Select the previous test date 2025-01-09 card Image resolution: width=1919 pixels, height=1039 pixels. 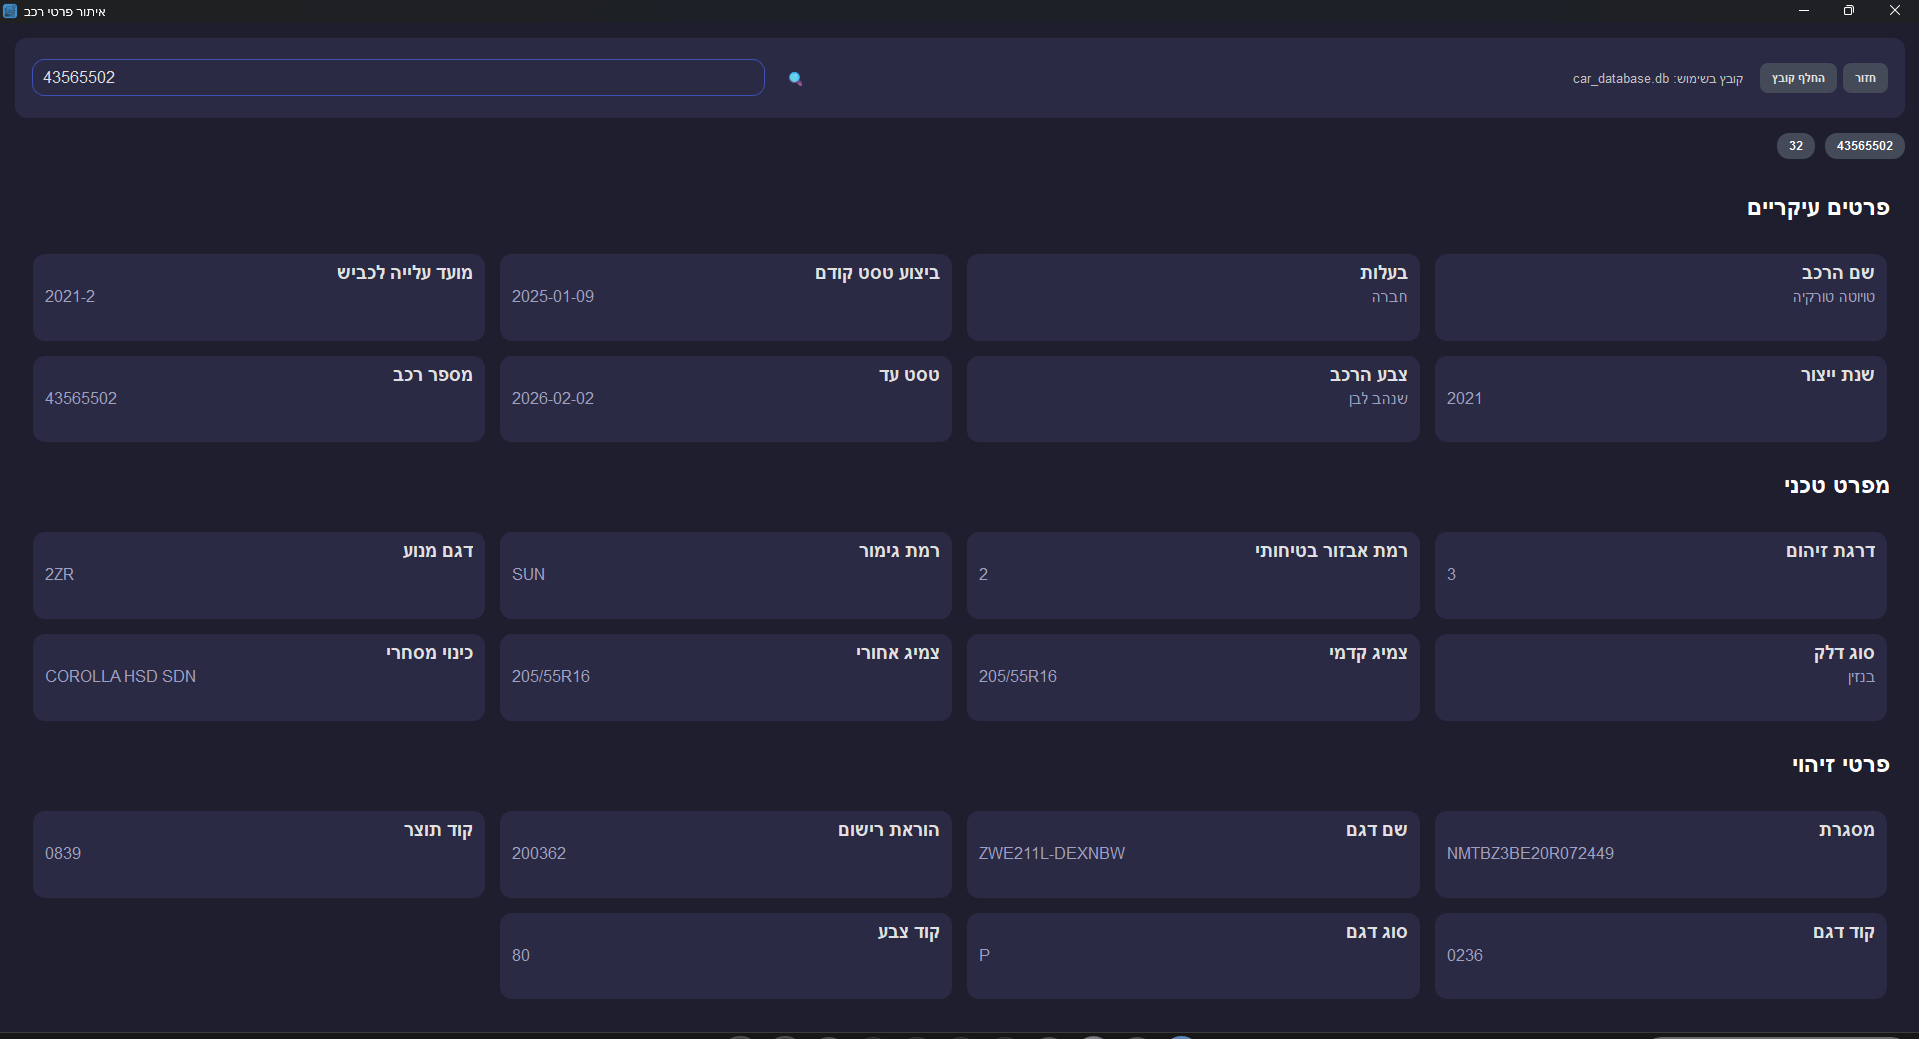pyautogui.click(x=725, y=296)
